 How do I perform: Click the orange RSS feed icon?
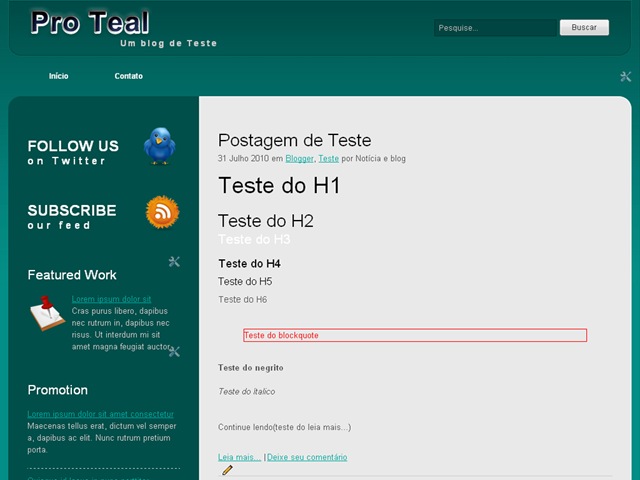pyautogui.click(x=162, y=212)
